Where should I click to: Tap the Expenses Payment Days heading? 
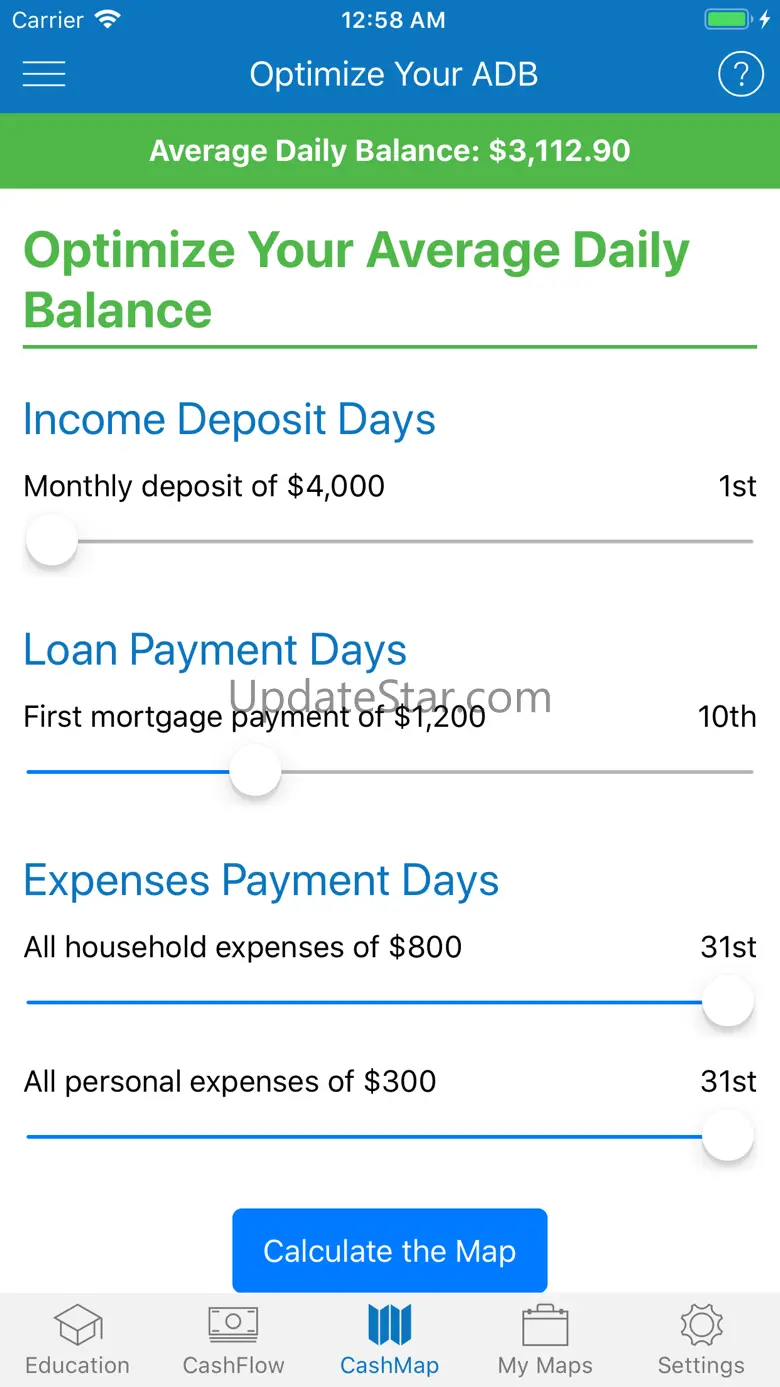(261, 881)
